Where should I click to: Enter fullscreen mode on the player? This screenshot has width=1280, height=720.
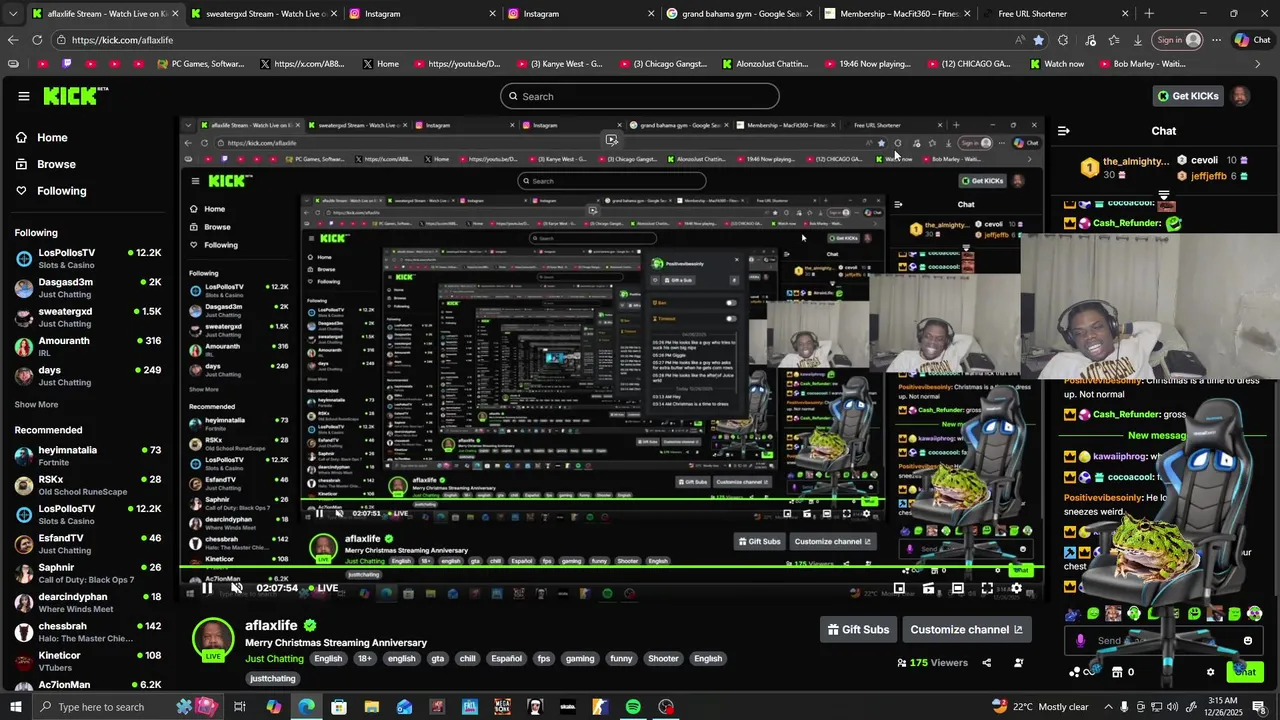[987, 588]
